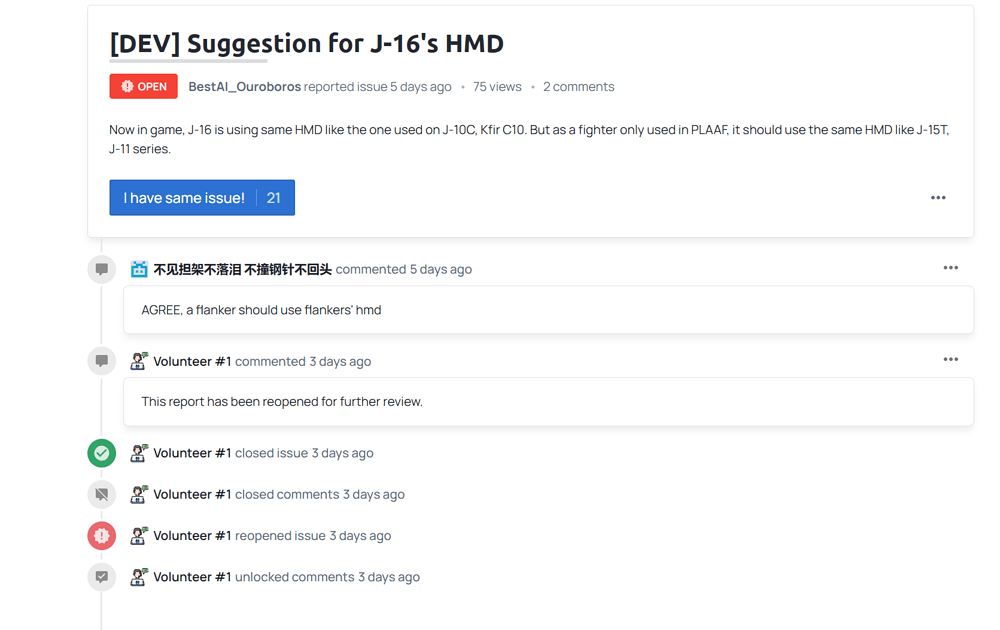The image size is (1000, 630).
Task: Click the red OPEN status badge
Action: (143, 86)
